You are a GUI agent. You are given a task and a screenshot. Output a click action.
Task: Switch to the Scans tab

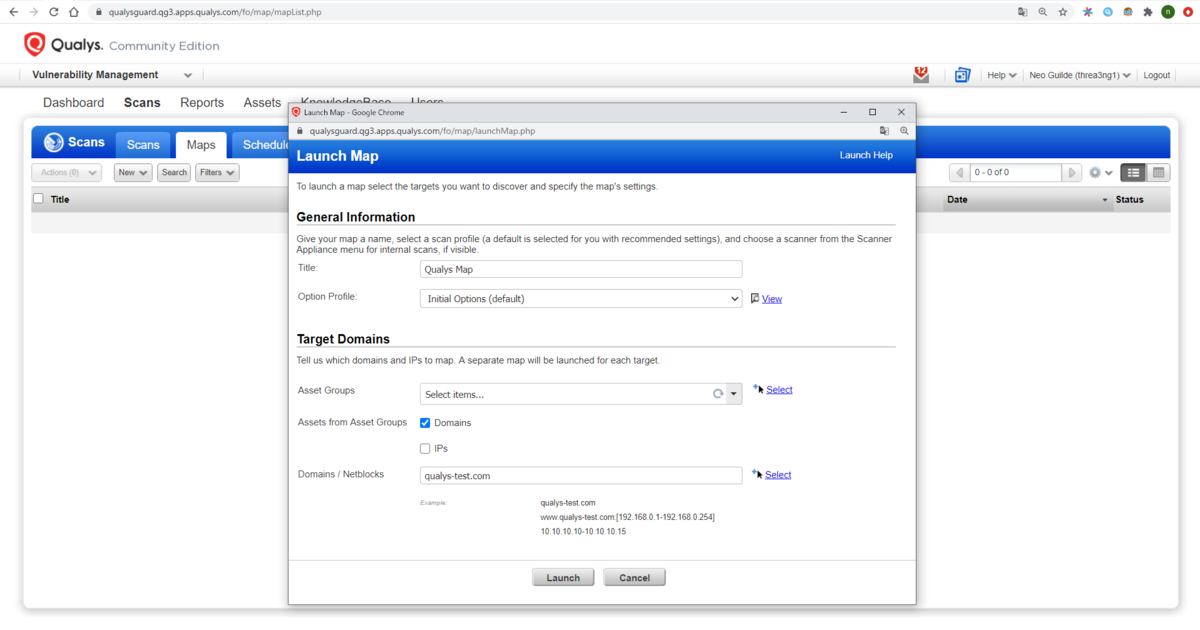[x=143, y=145]
